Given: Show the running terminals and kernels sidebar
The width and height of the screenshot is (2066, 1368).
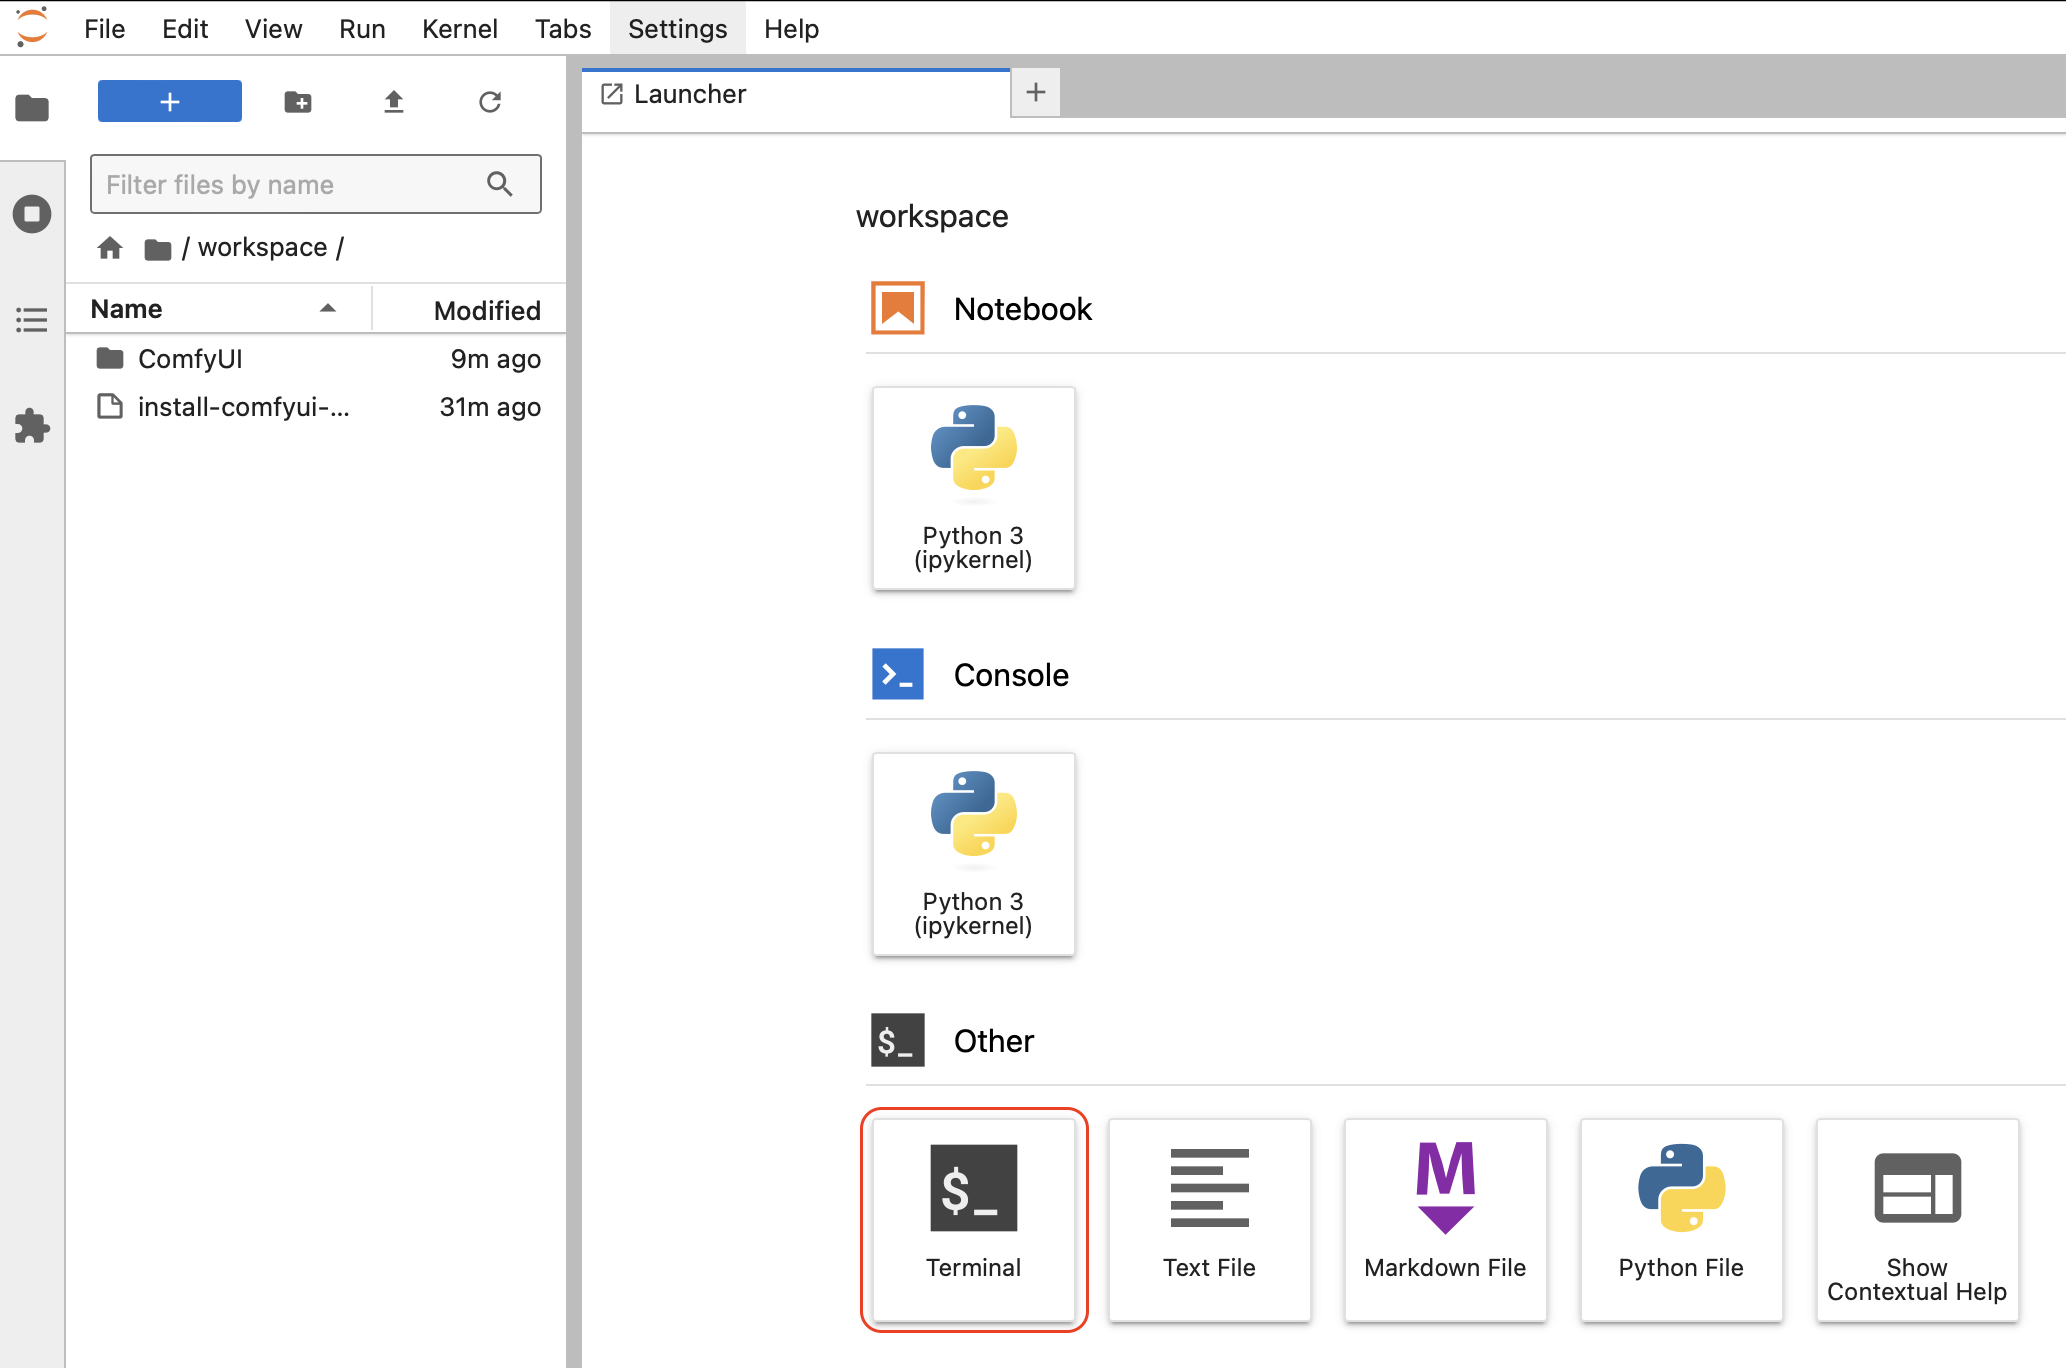Looking at the screenshot, I should point(32,214).
